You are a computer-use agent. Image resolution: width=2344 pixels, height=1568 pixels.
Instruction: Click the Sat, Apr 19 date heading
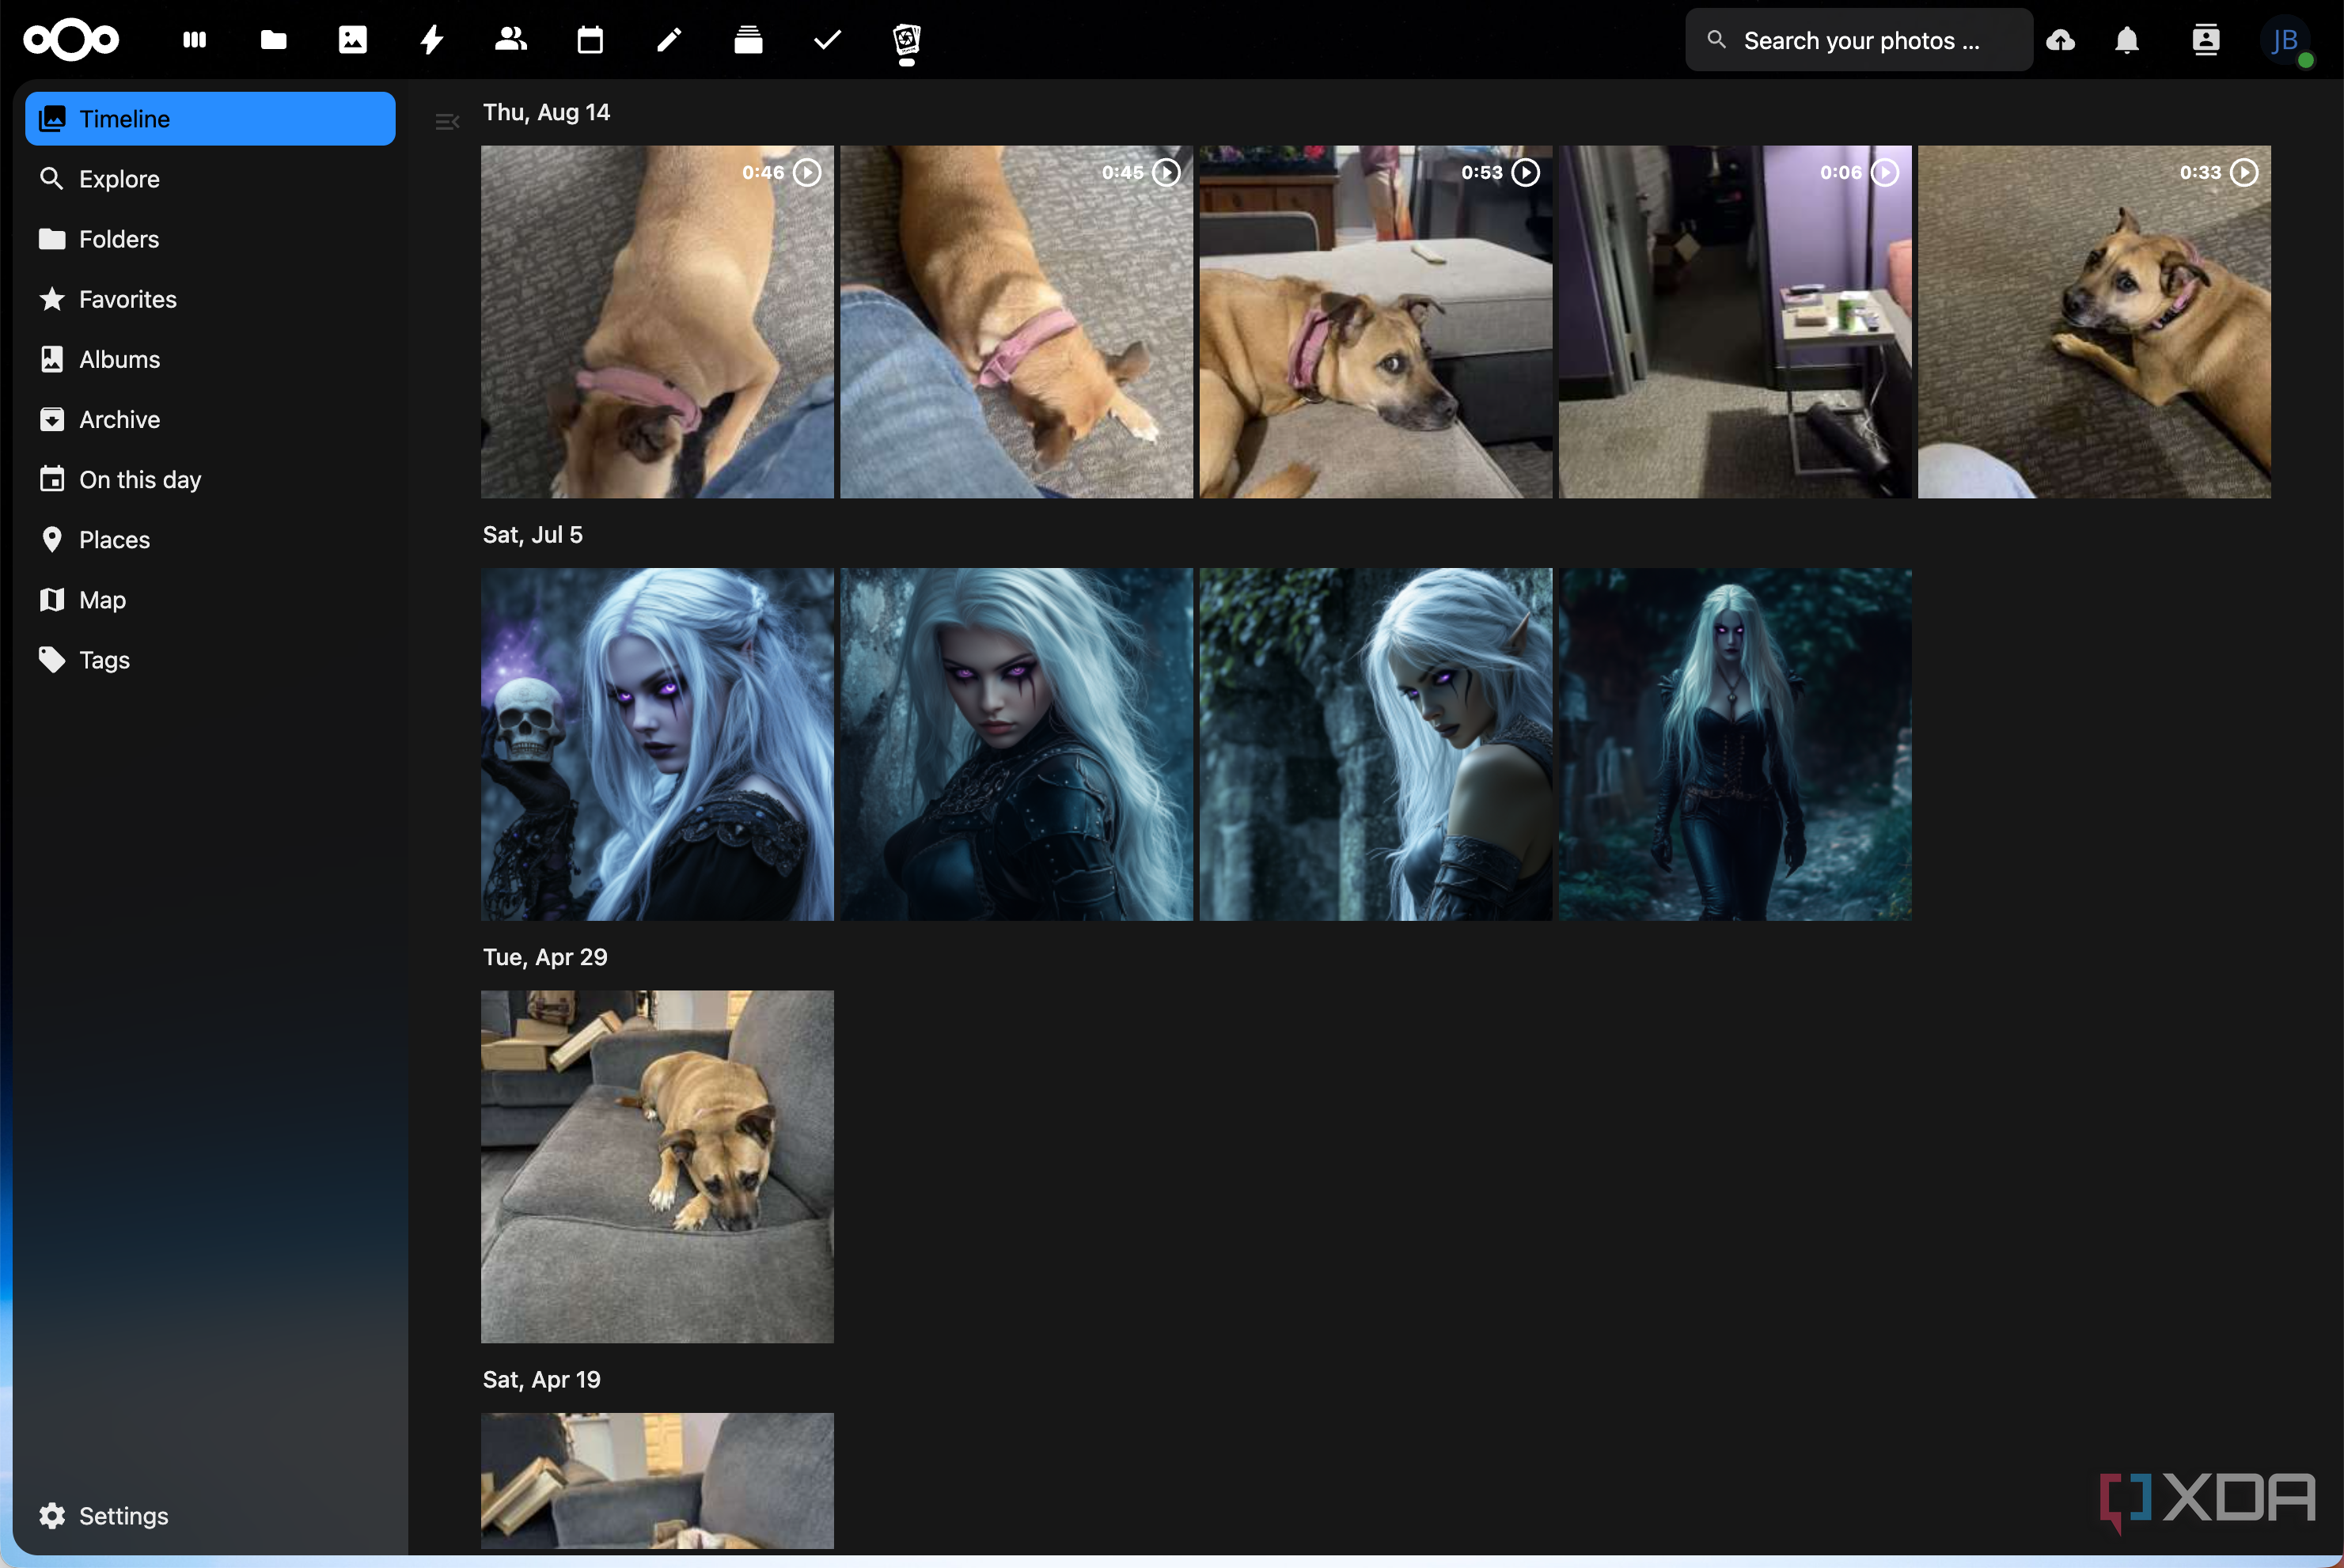(x=541, y=1379)
